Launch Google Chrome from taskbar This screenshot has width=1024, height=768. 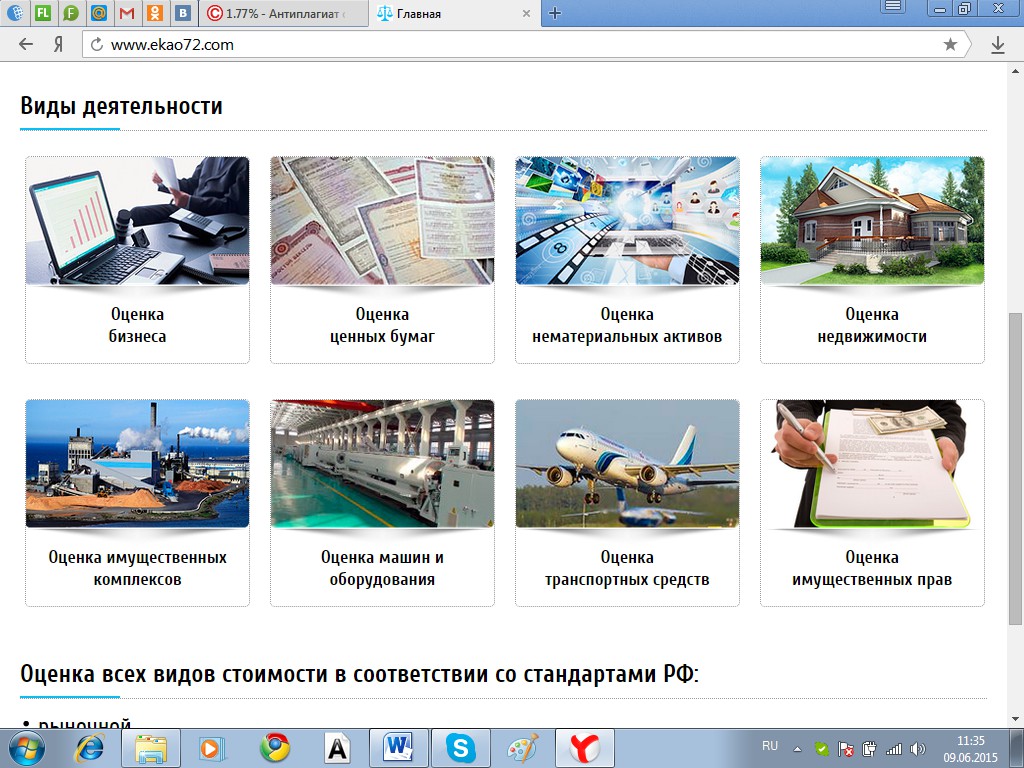[x=275, y=748]
